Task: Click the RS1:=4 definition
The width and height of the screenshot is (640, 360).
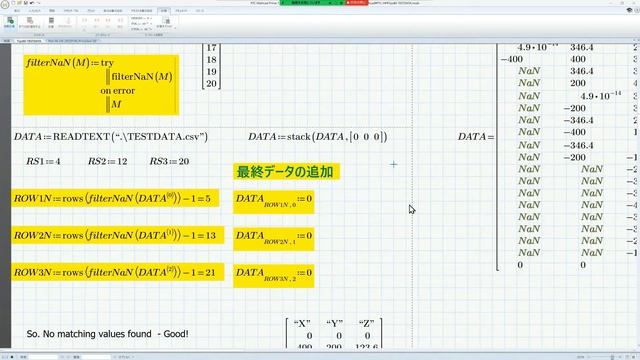Action: tap(43, 161)
